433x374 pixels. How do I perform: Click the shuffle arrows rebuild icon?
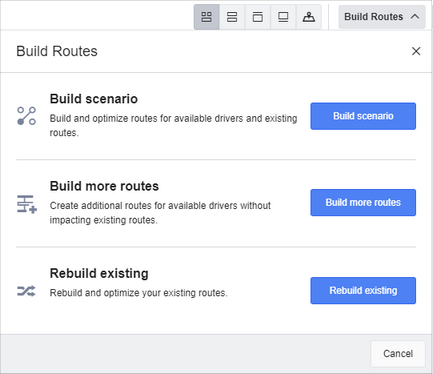point(26,291)
